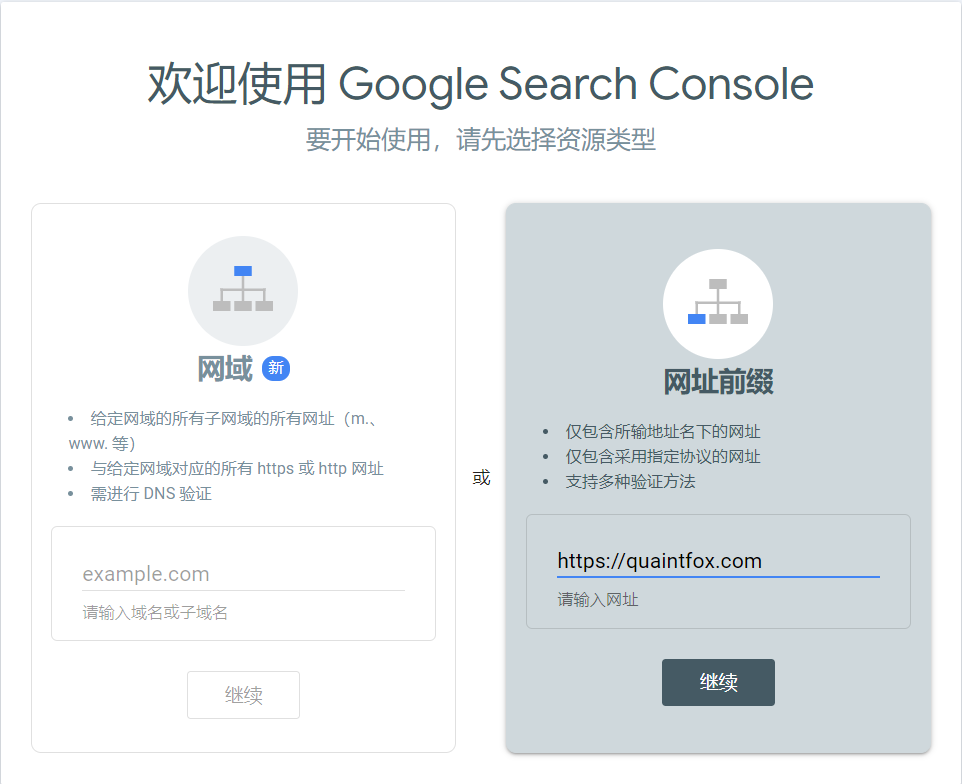Click the 网址前缀 URL prefix icon

(x=718, y=303)
